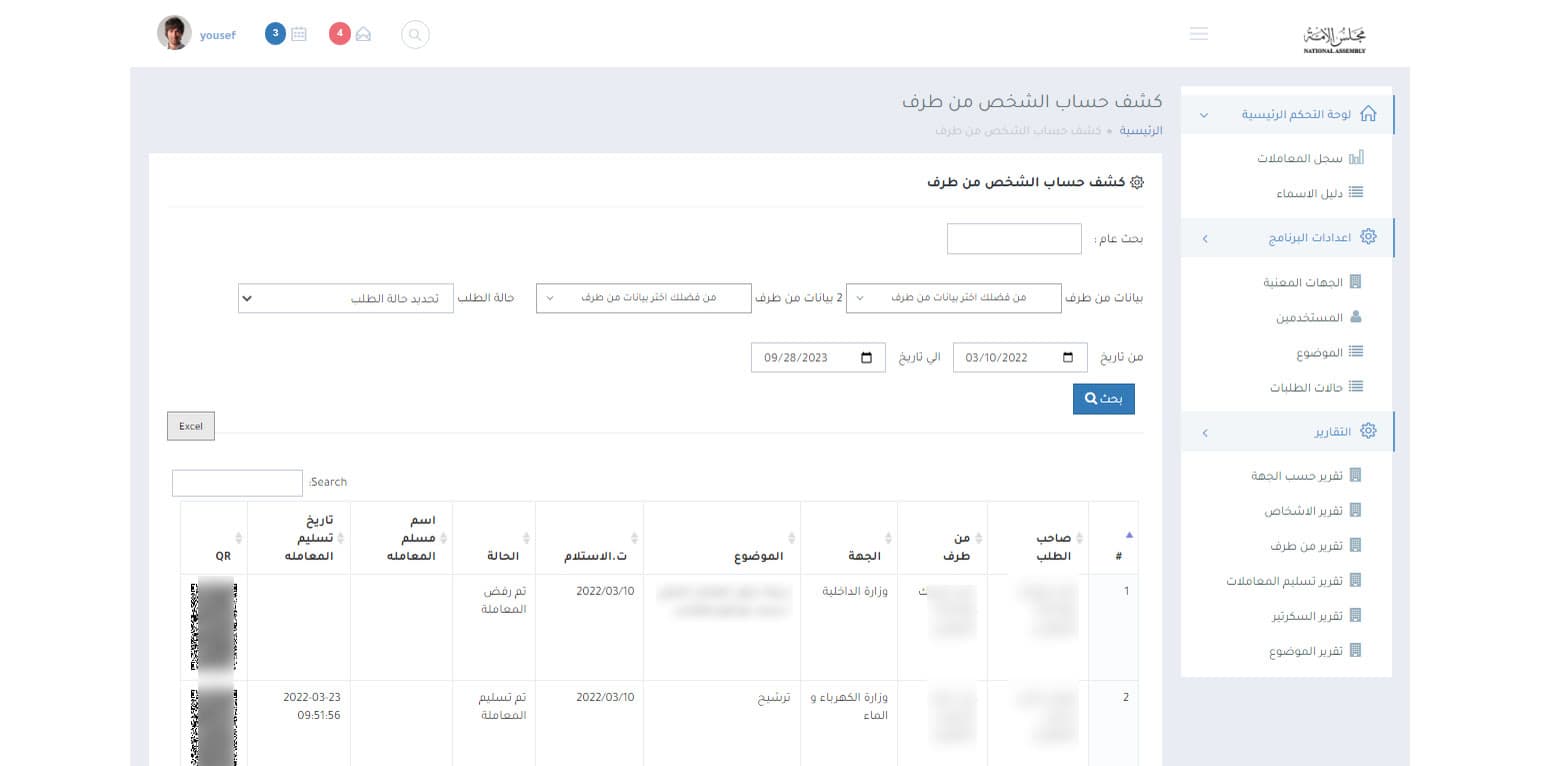Click the gear icon beside اعدادات البرنامج

coord(1369,237)
